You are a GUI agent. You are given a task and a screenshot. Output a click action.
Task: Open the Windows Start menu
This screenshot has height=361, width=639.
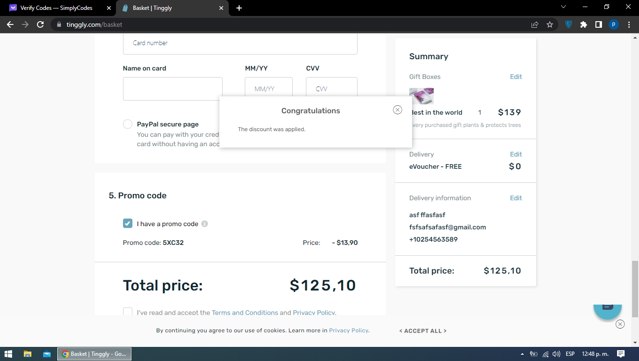(8, 354)
